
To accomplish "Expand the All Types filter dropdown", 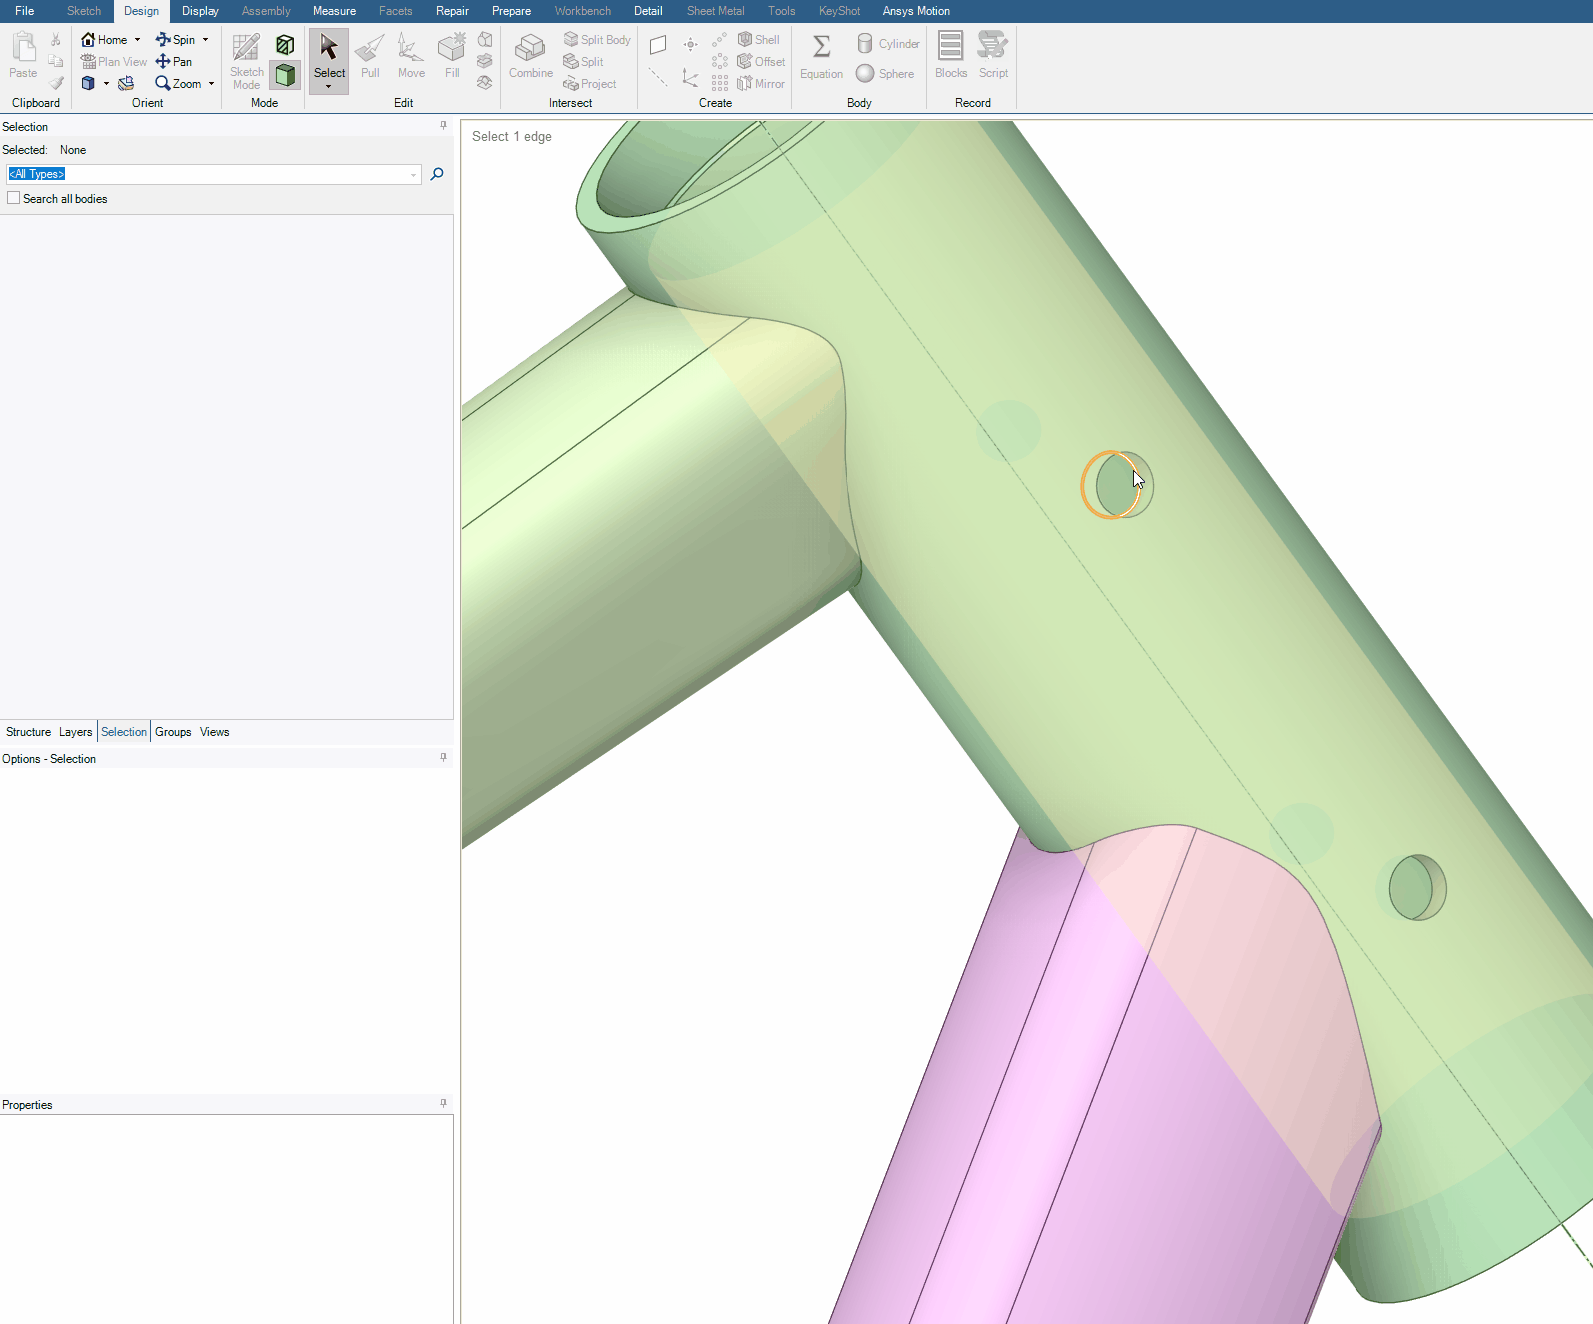I will [x=413, y=175].
